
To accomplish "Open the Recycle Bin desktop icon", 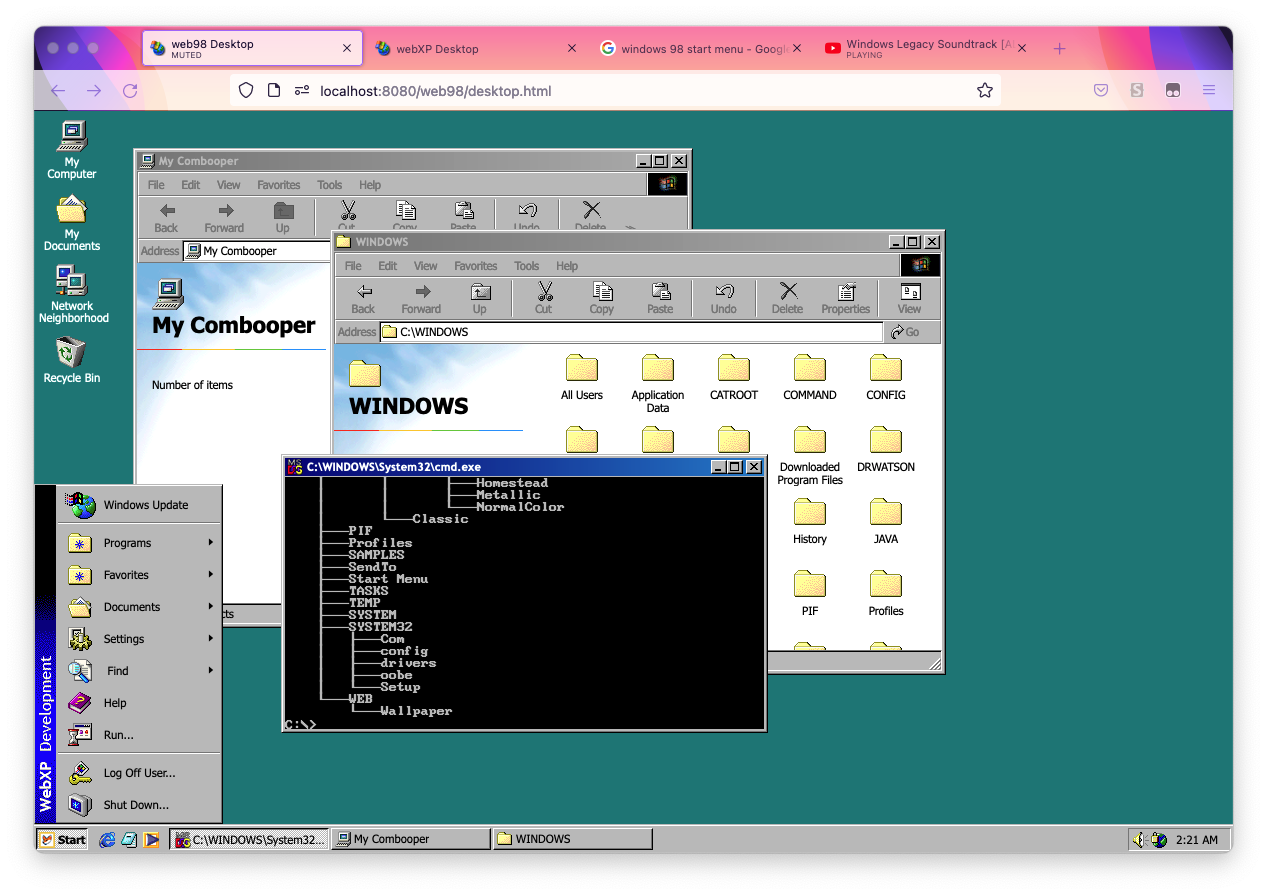I will (71, 355).
